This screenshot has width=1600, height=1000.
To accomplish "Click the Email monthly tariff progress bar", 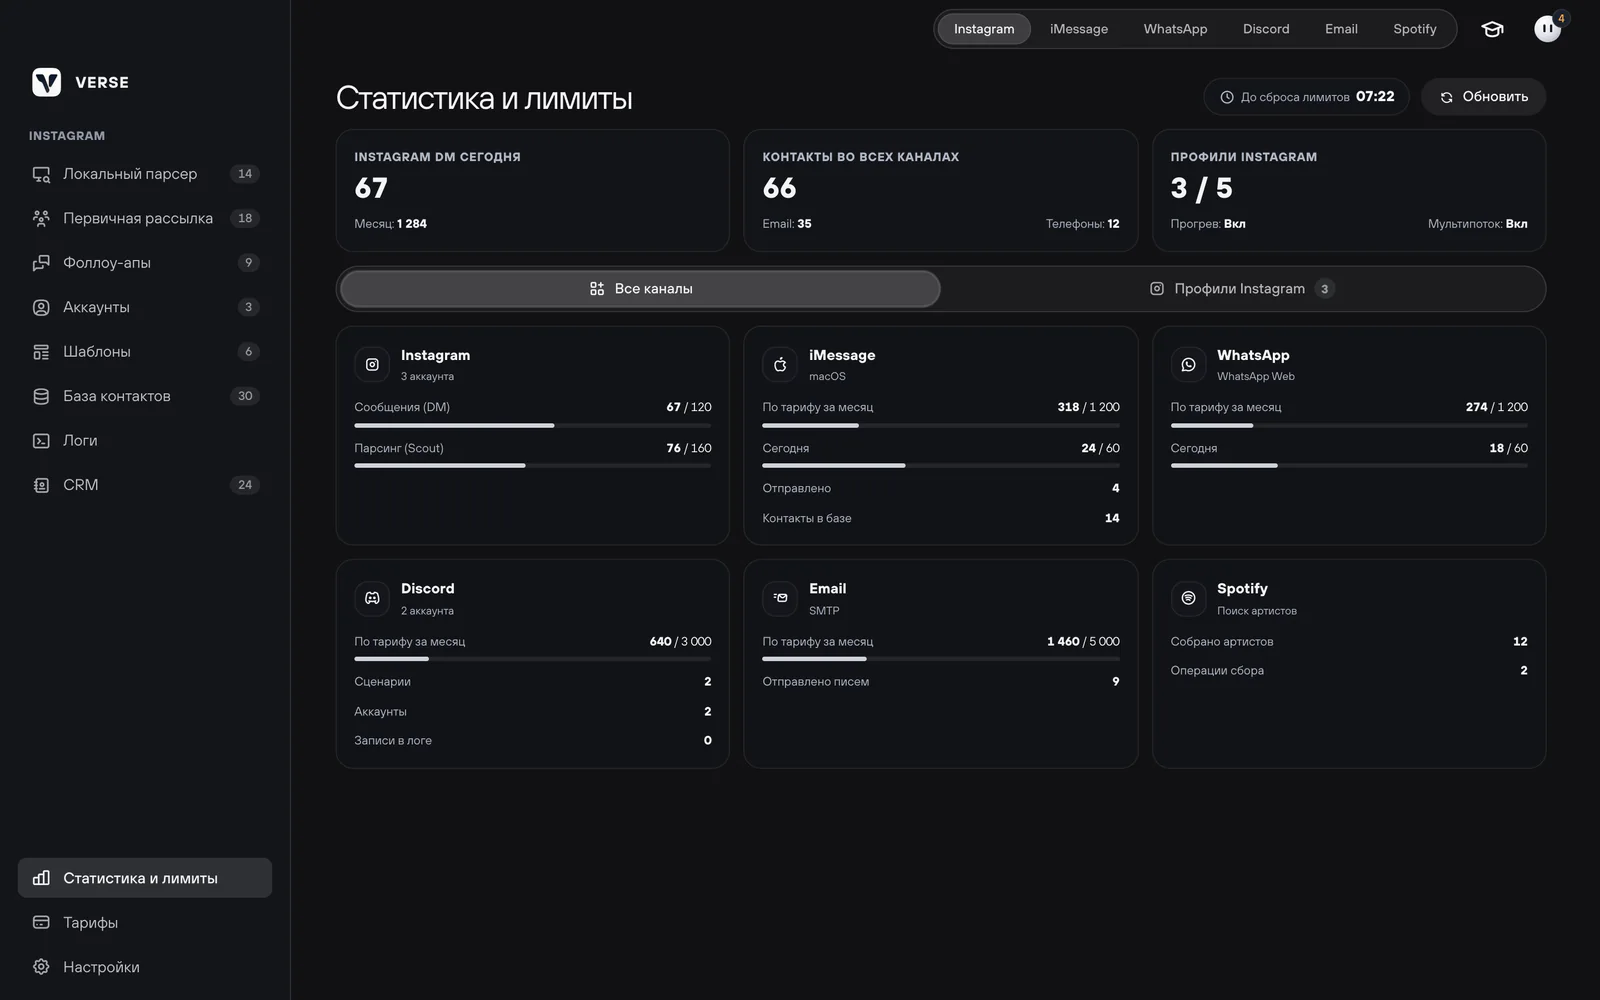I will pyautogui.click(x=941, y=659).
